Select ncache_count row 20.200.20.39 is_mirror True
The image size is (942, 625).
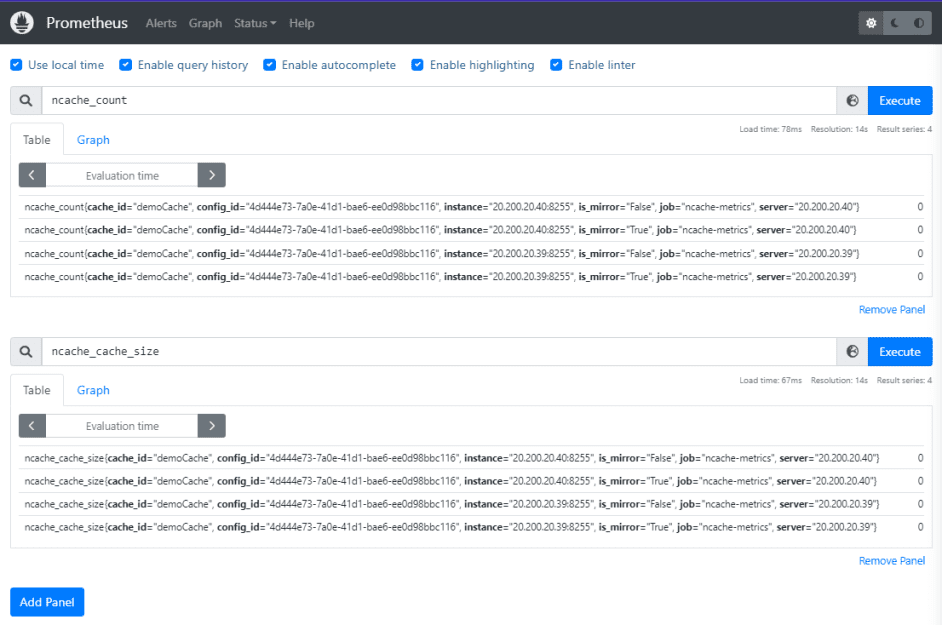(x=472, y=276)
